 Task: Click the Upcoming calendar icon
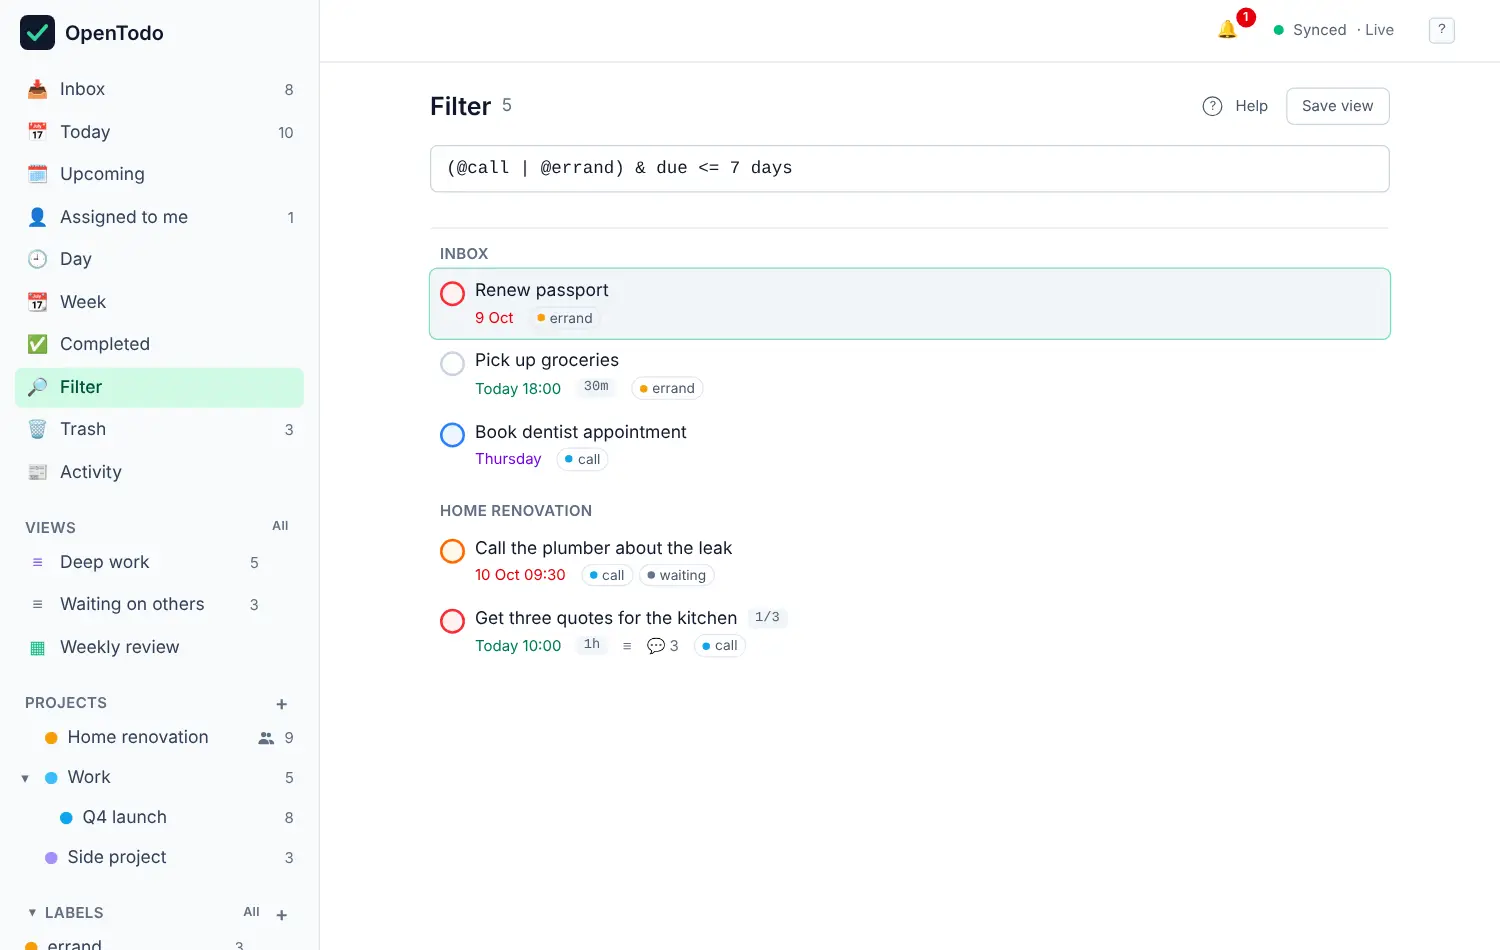pyautogui.click(x=37, y=174)
